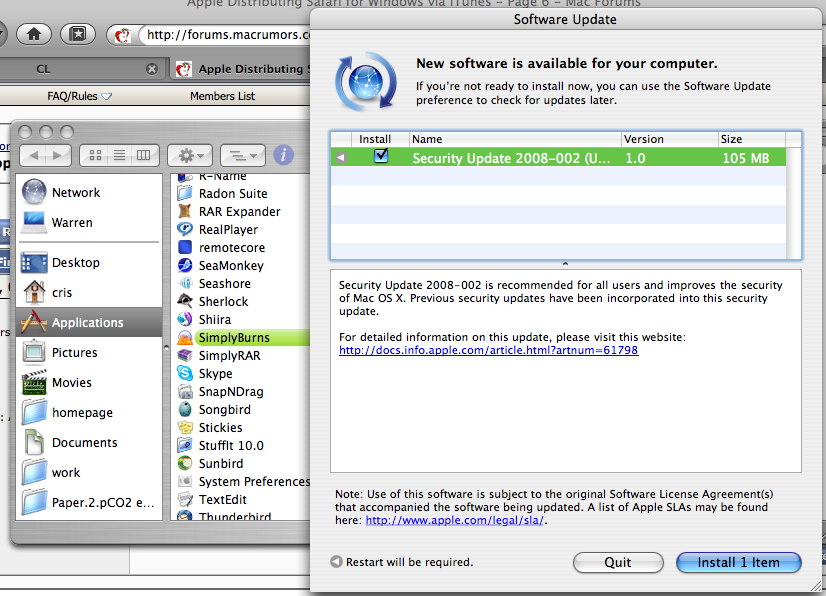
Task: Select the Security Update 2008-002 name
Action: tap(511, 158)
